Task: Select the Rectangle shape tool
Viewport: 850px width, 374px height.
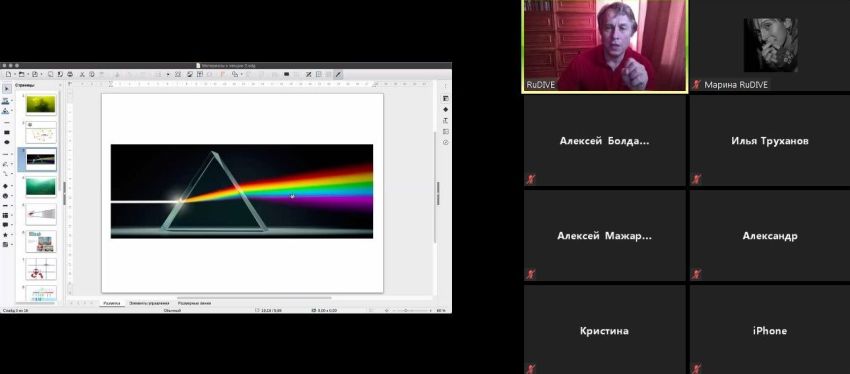Action: tap(7, 132)
